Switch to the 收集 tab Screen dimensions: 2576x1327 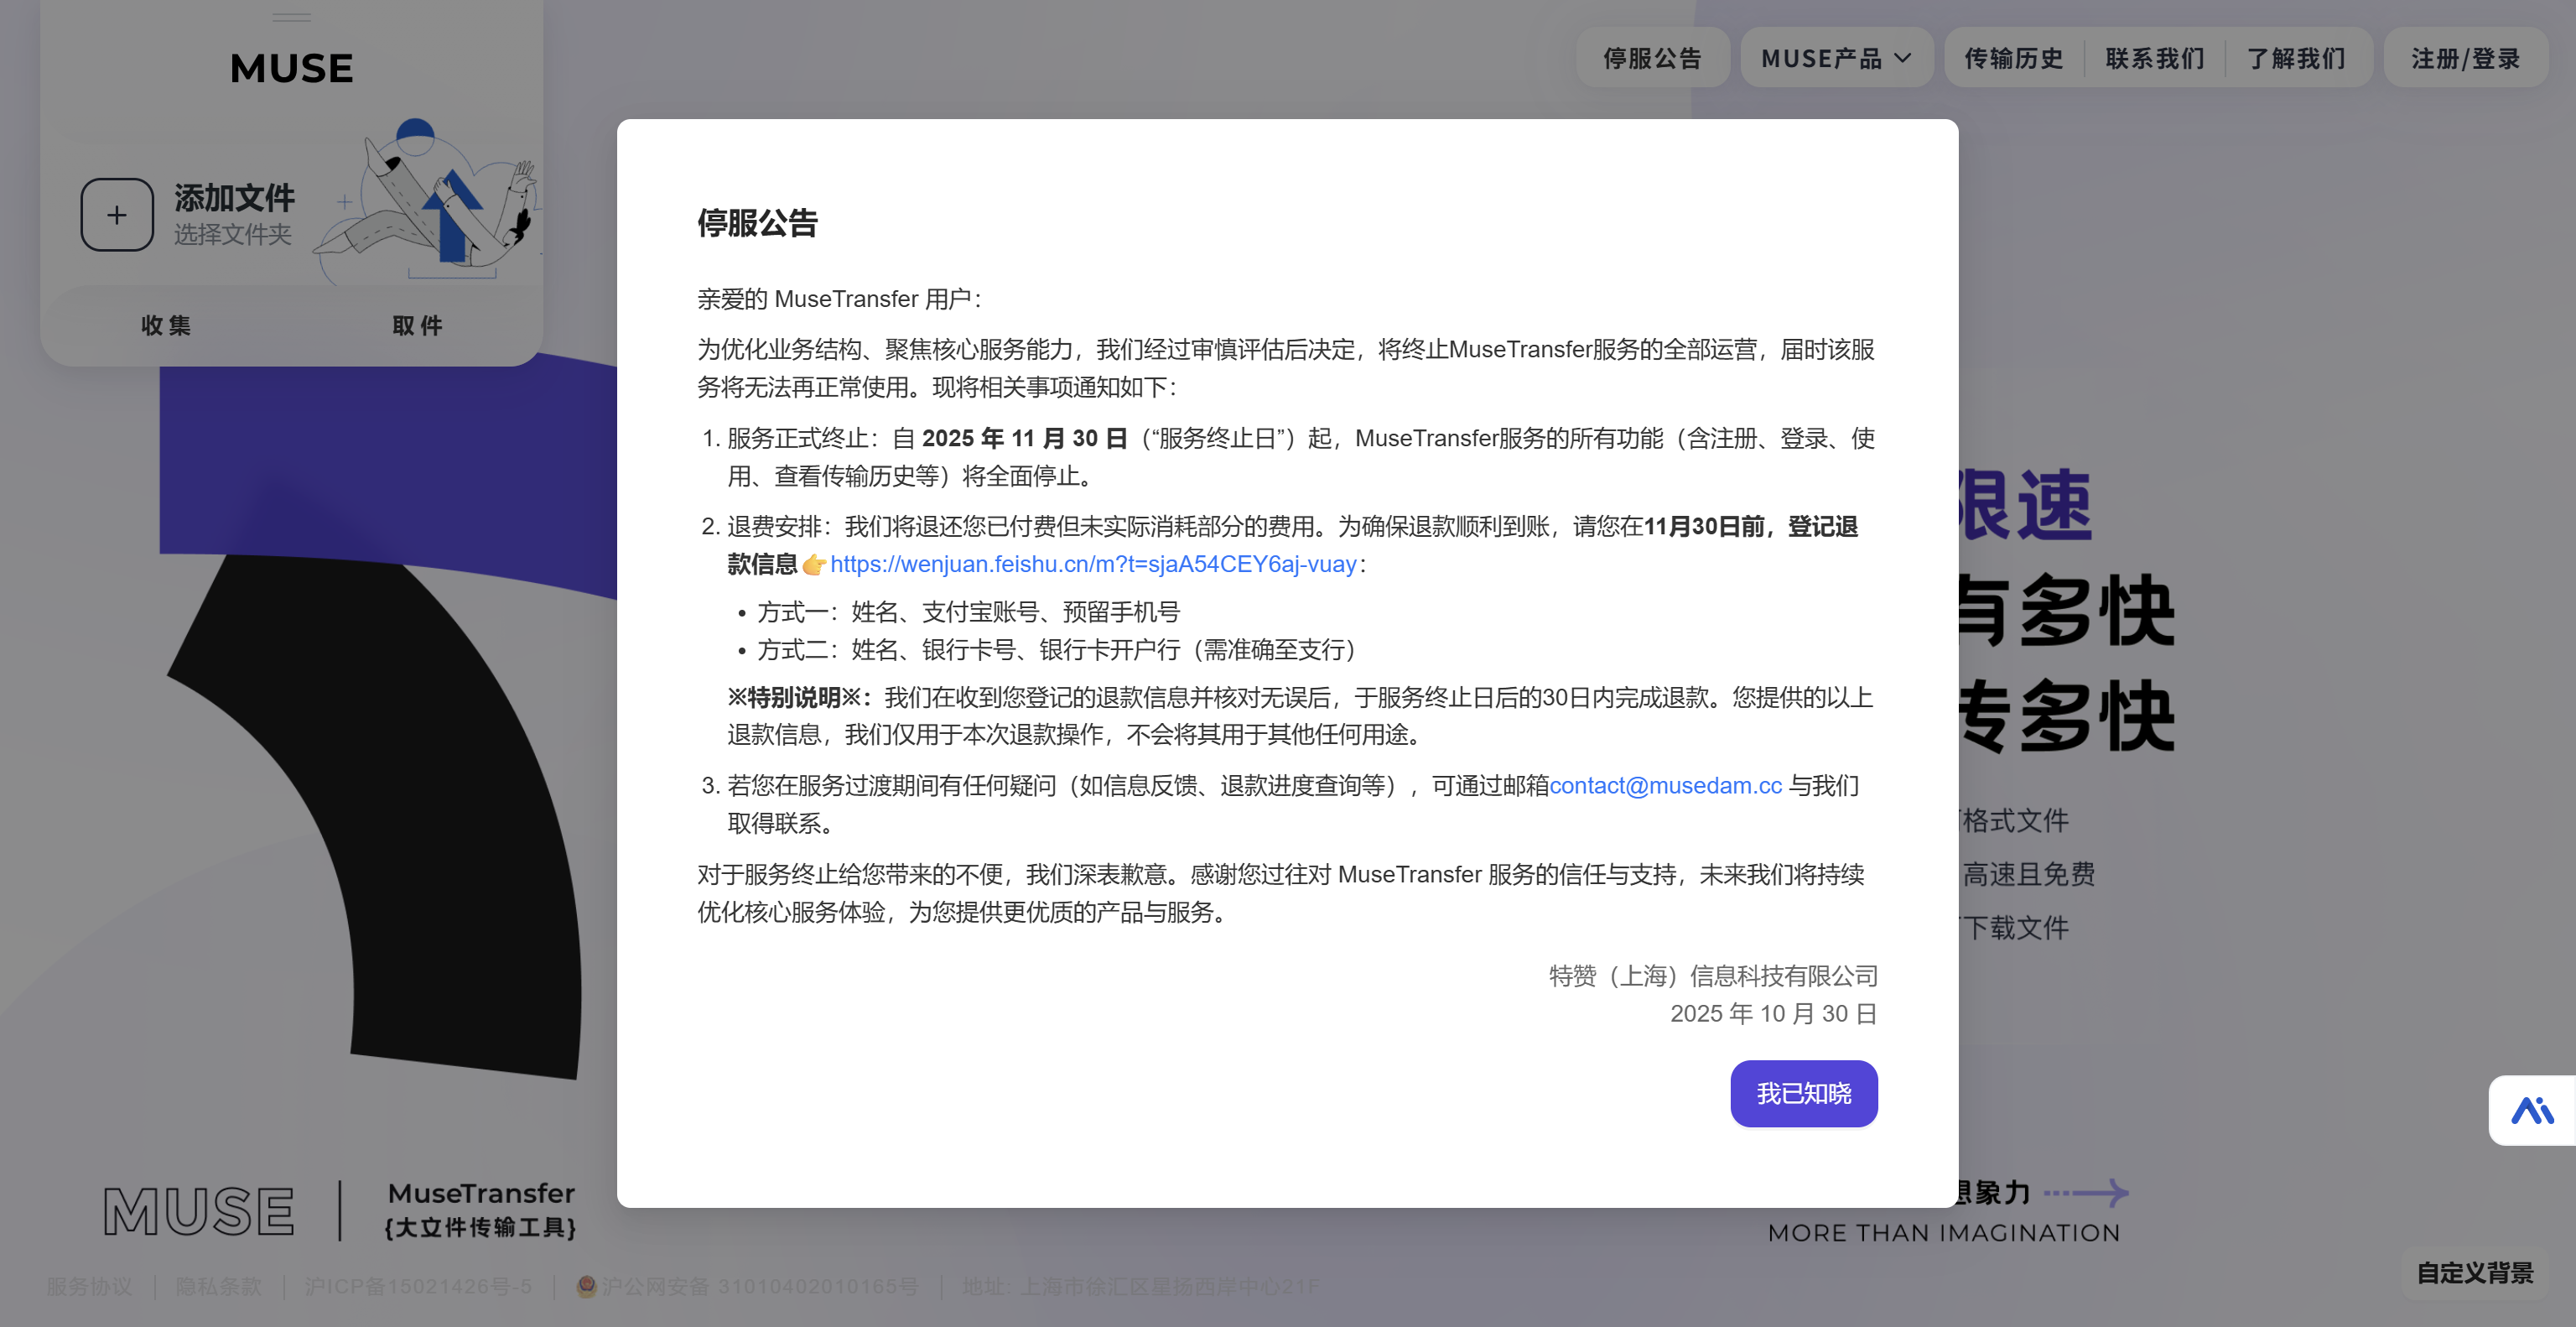click(x=166, y=325)
